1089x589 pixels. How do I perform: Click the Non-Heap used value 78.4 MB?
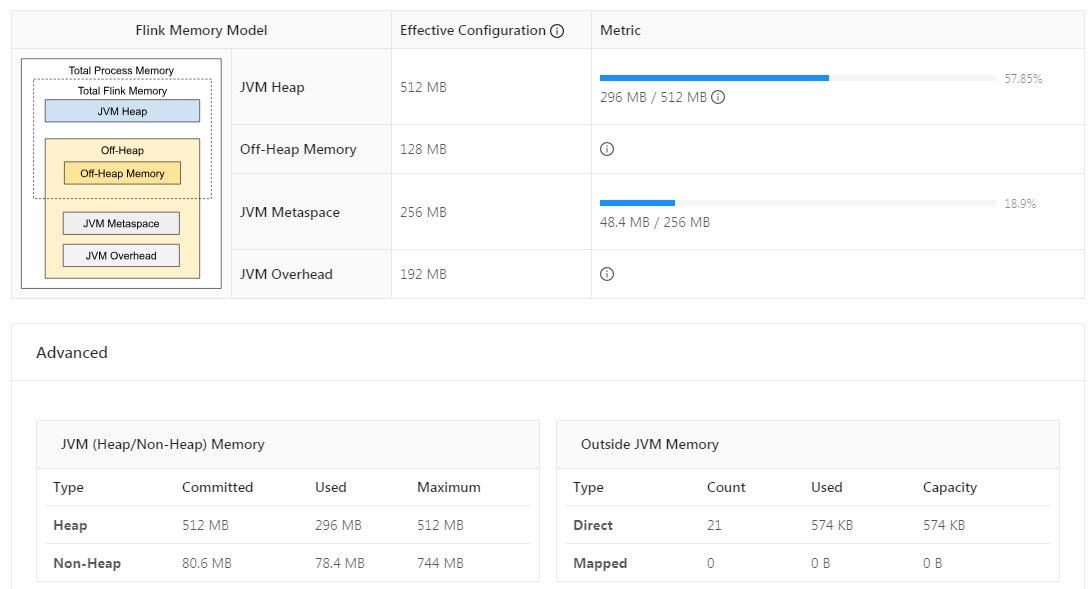tap(340, 563)
